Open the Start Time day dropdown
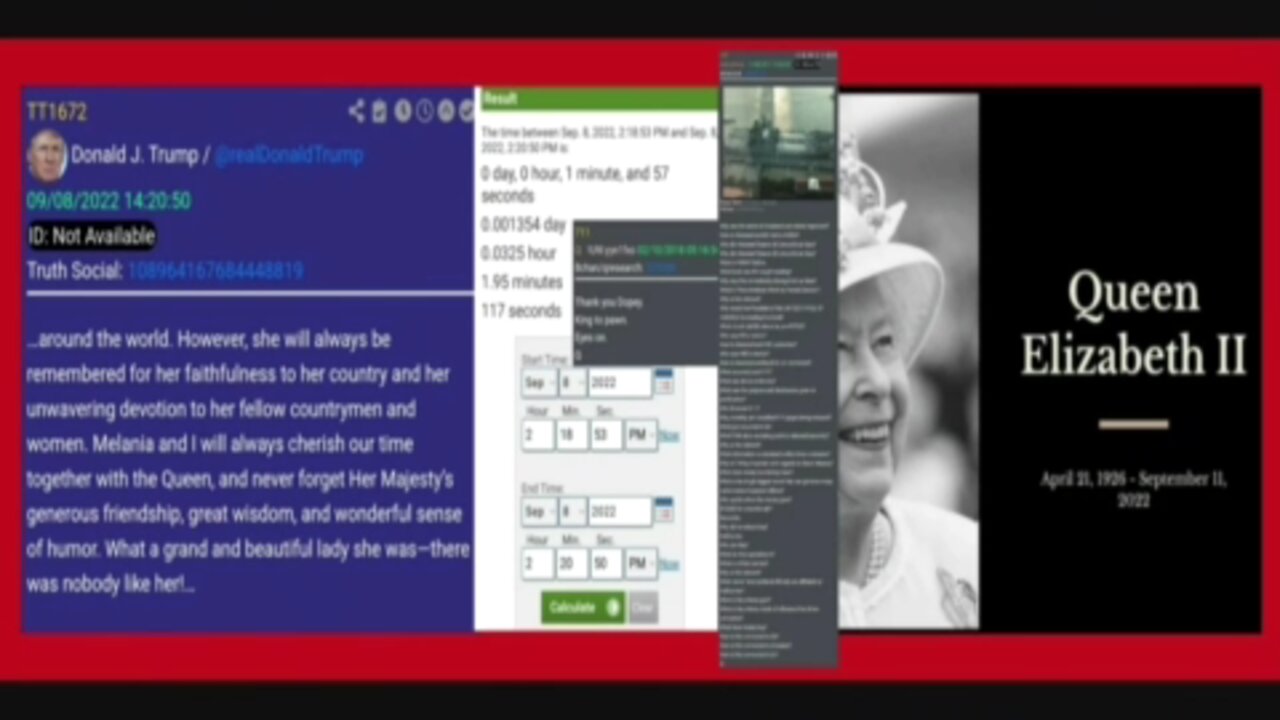This screenshot has width=1280, height=720. 574,382
